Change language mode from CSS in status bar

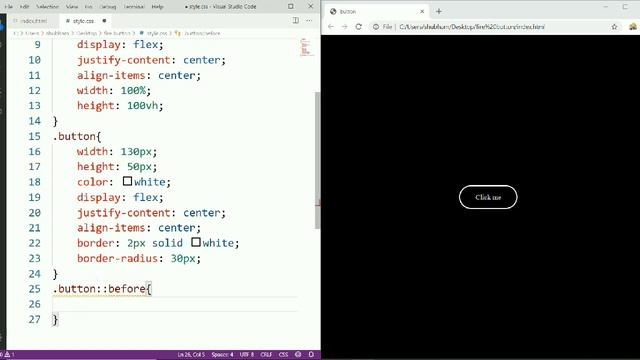(283, 354)
